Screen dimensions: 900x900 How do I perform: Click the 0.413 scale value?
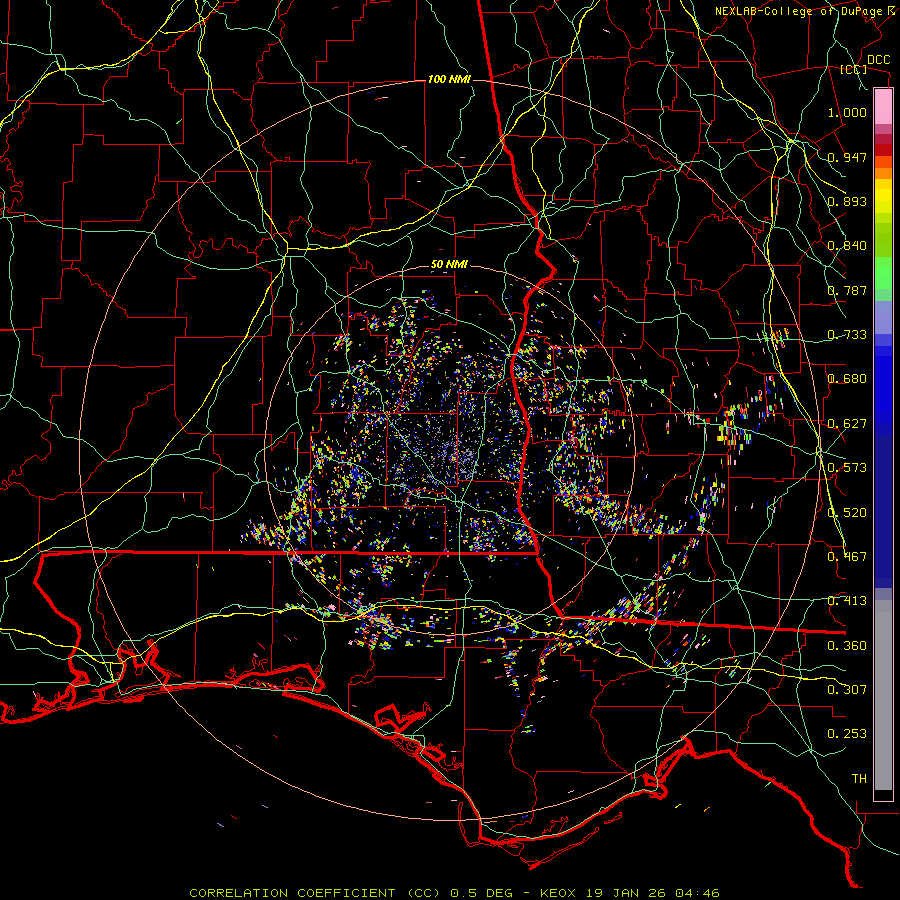pos(847,601)
